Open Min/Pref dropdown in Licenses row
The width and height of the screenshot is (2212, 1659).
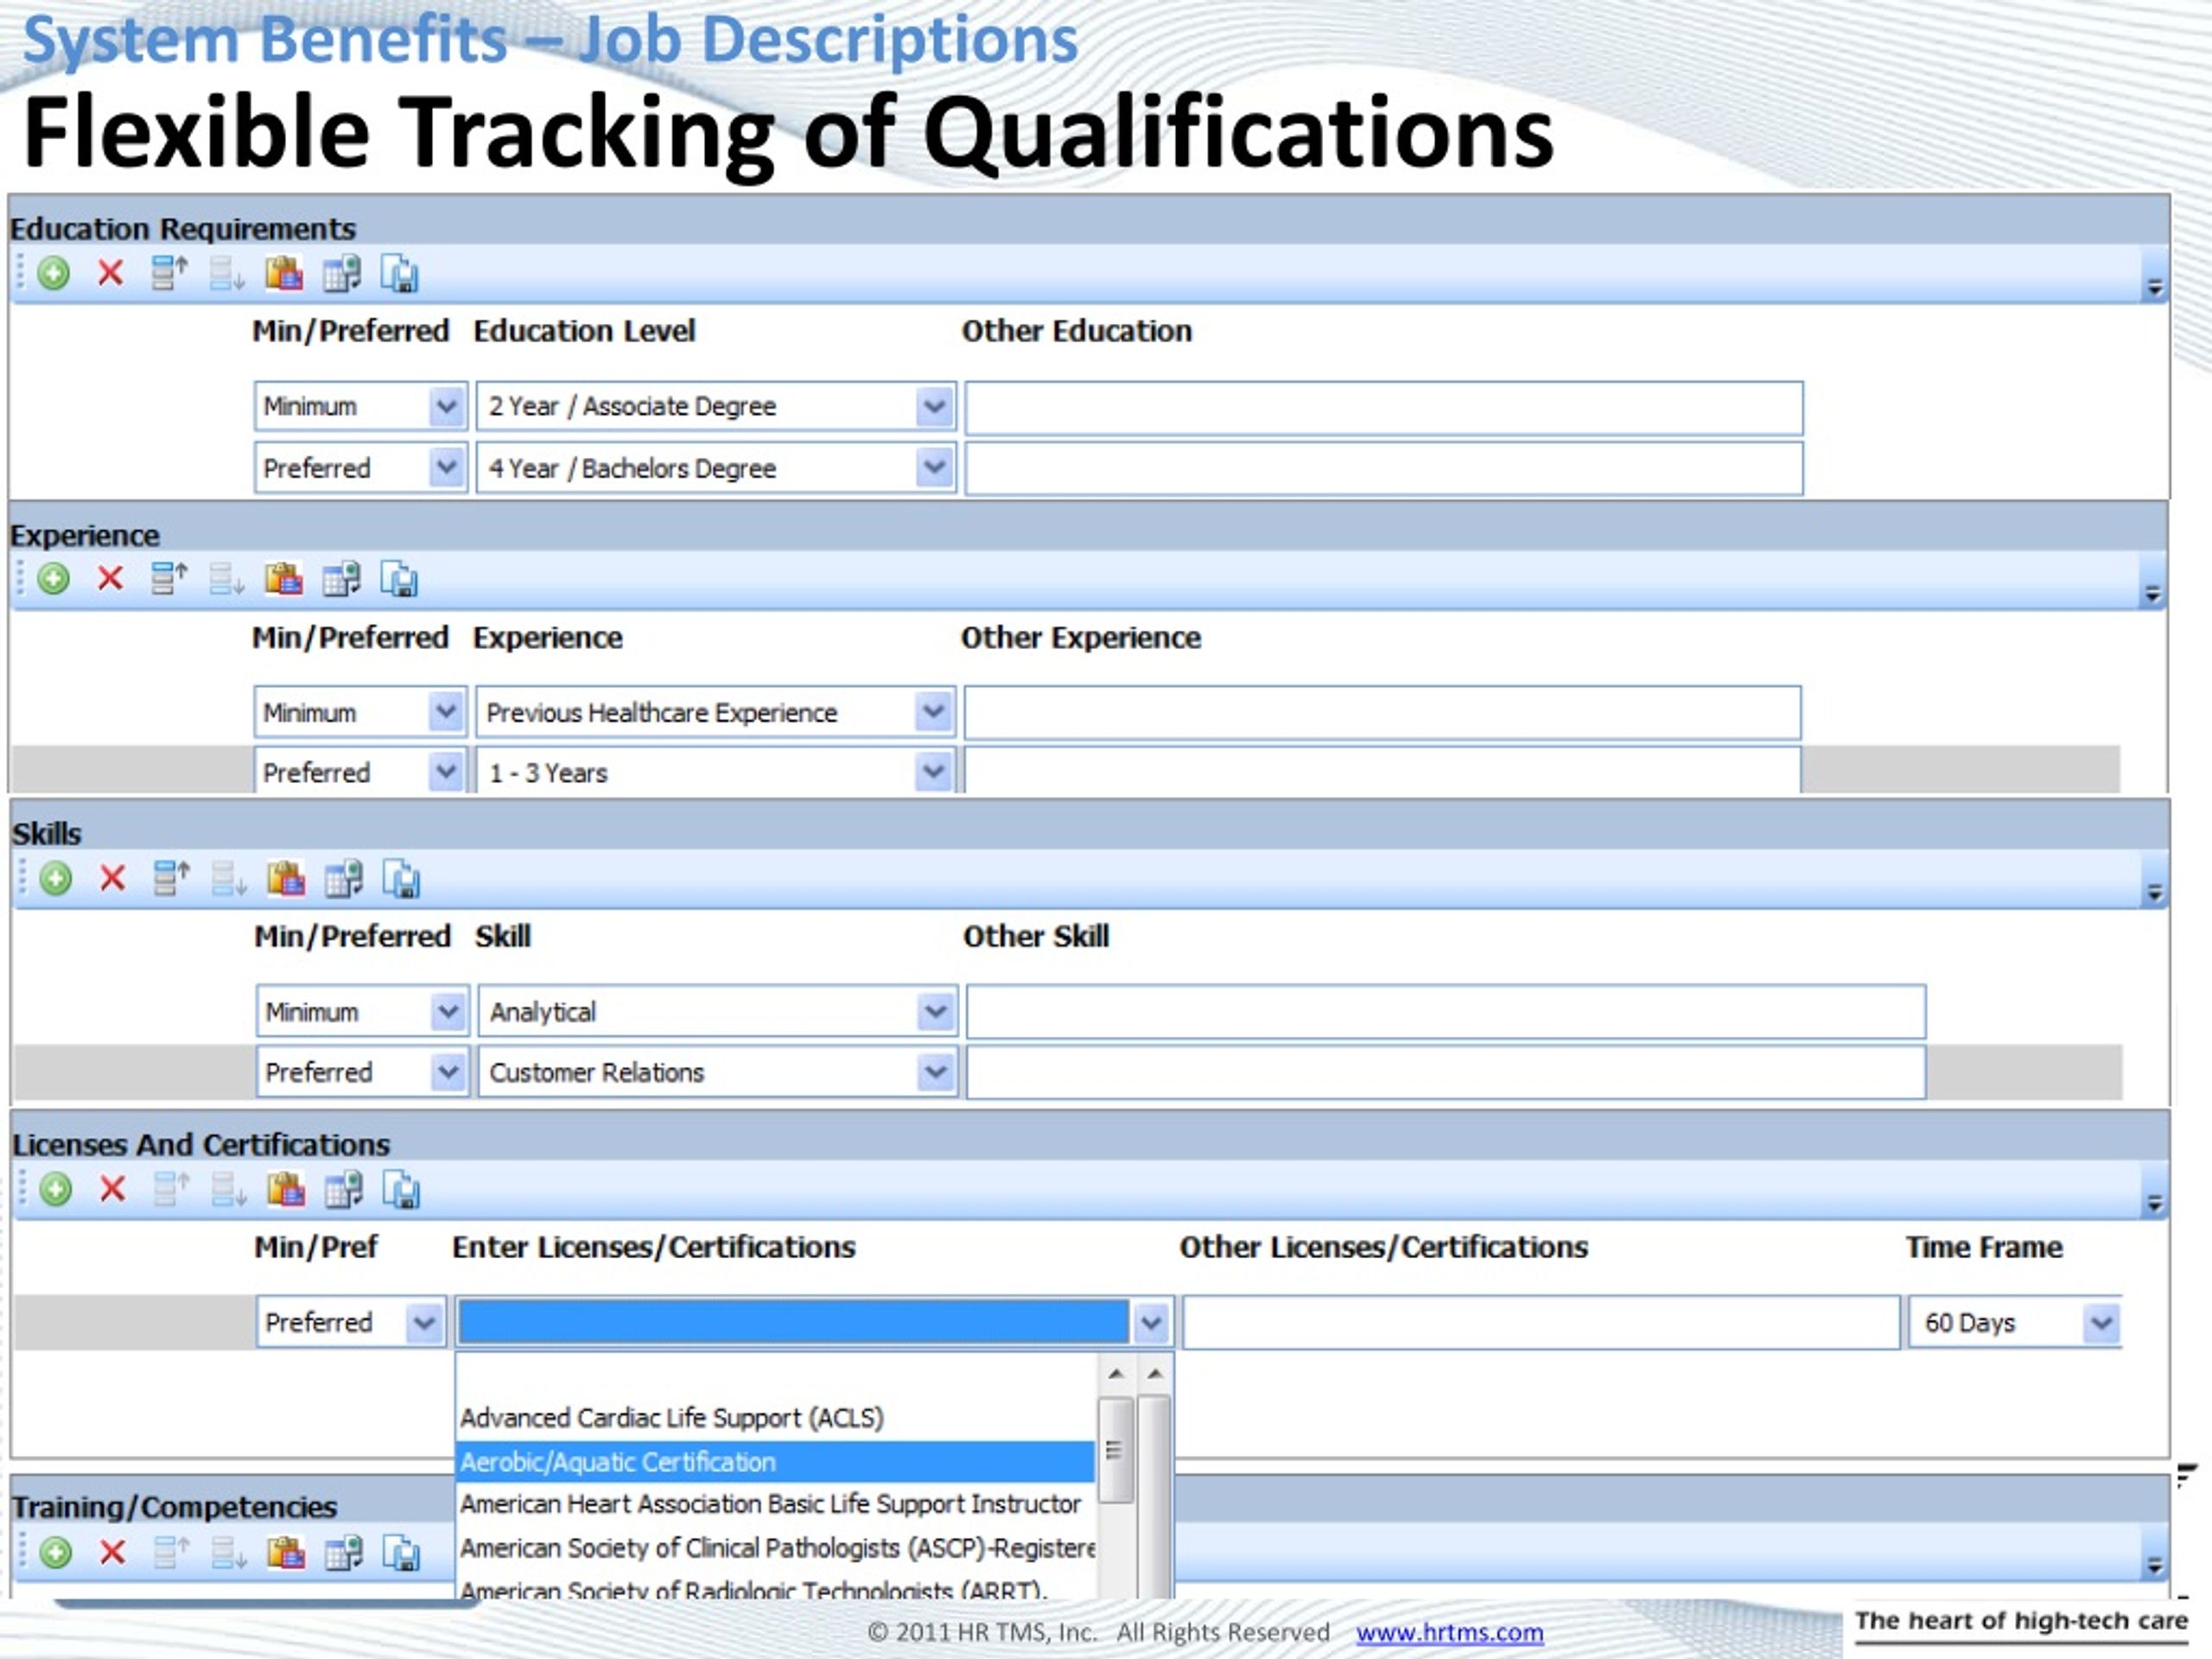click(x=424, y=1323)
